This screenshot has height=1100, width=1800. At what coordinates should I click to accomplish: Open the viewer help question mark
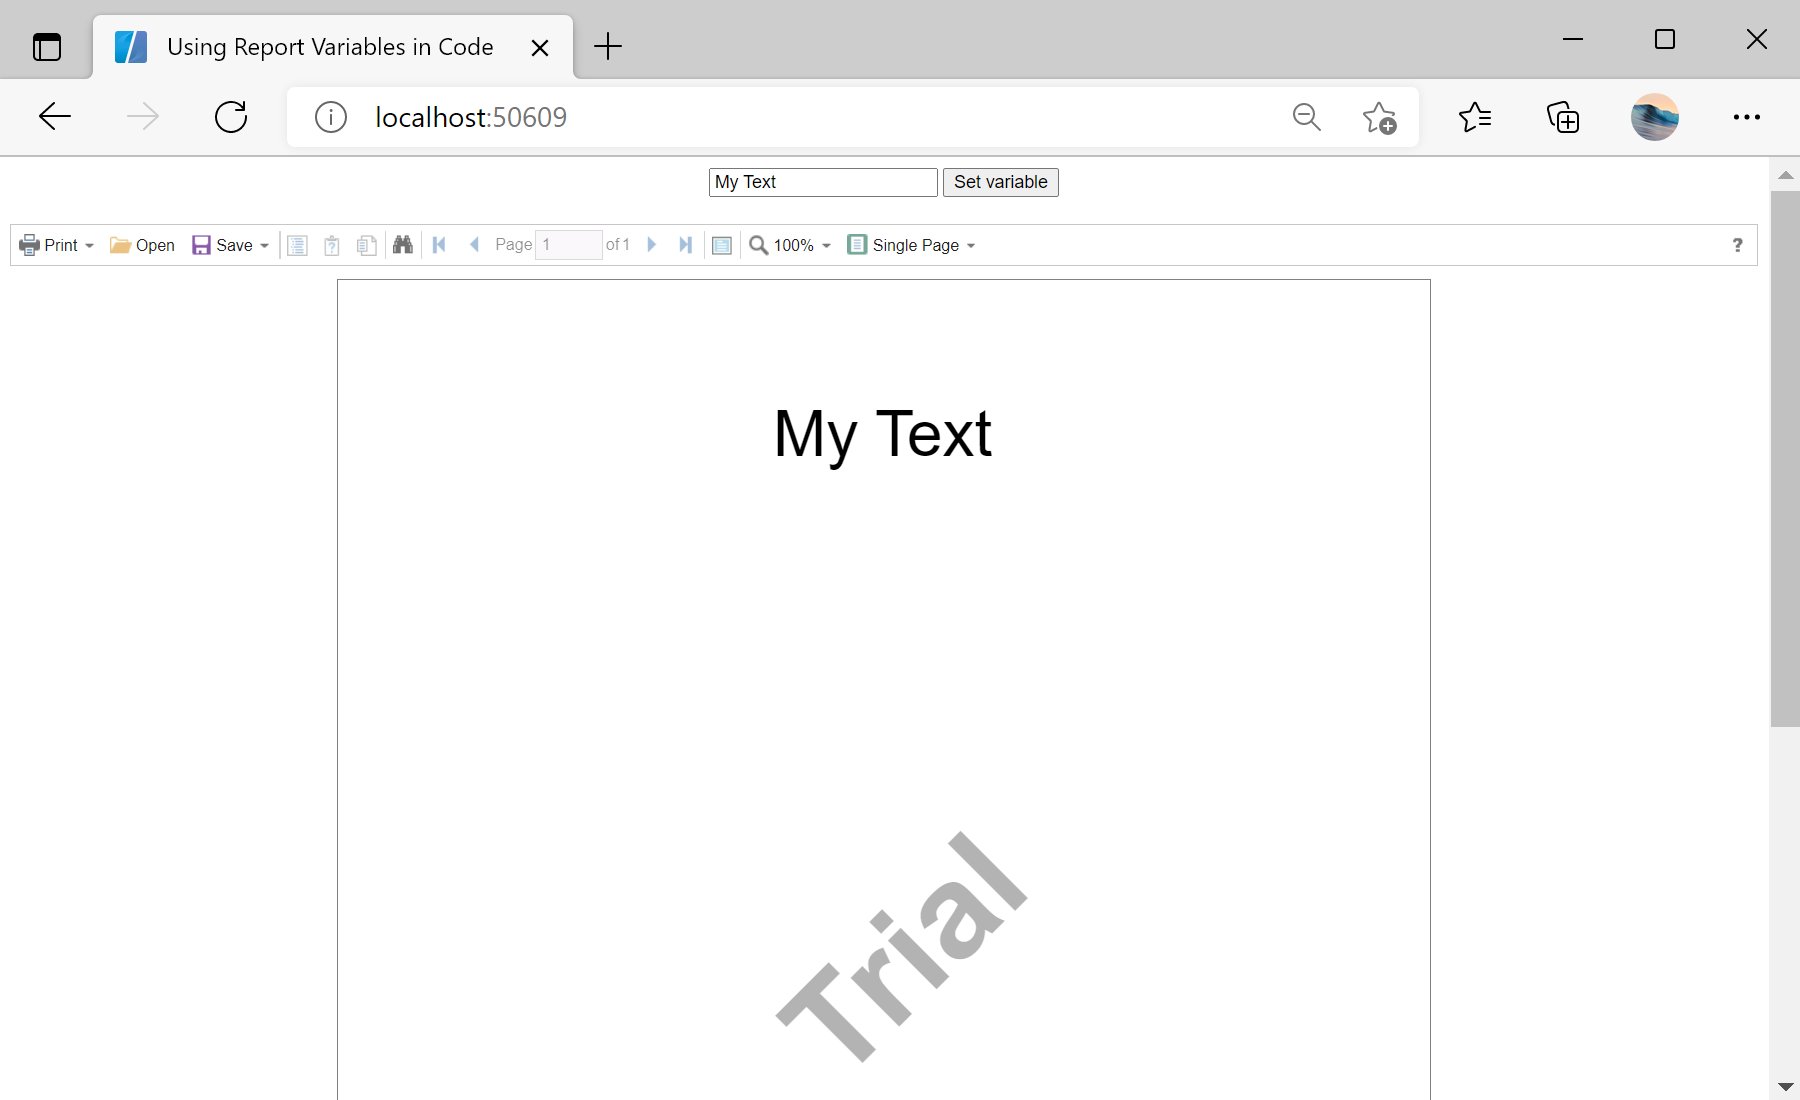(1737, 245)
